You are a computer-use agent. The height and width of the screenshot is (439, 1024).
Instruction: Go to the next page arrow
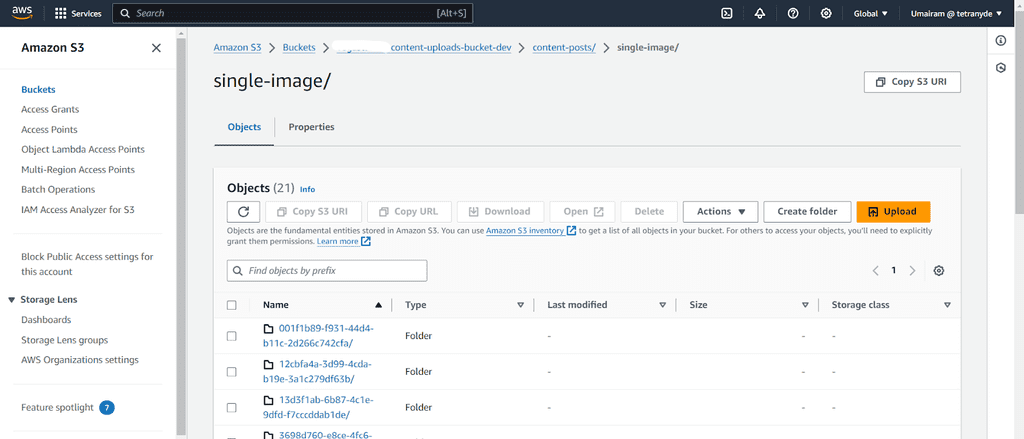[912, 270]
